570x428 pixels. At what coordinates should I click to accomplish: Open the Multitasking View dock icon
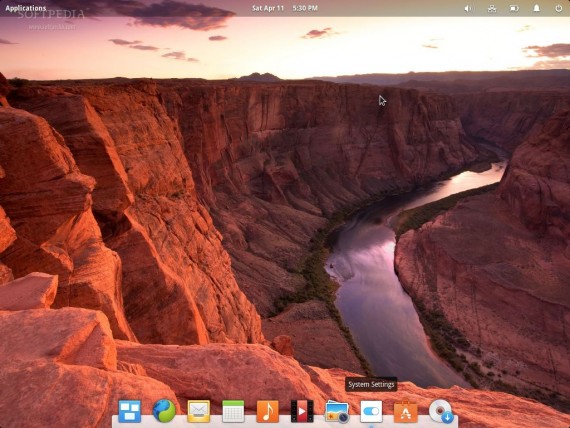129,411
